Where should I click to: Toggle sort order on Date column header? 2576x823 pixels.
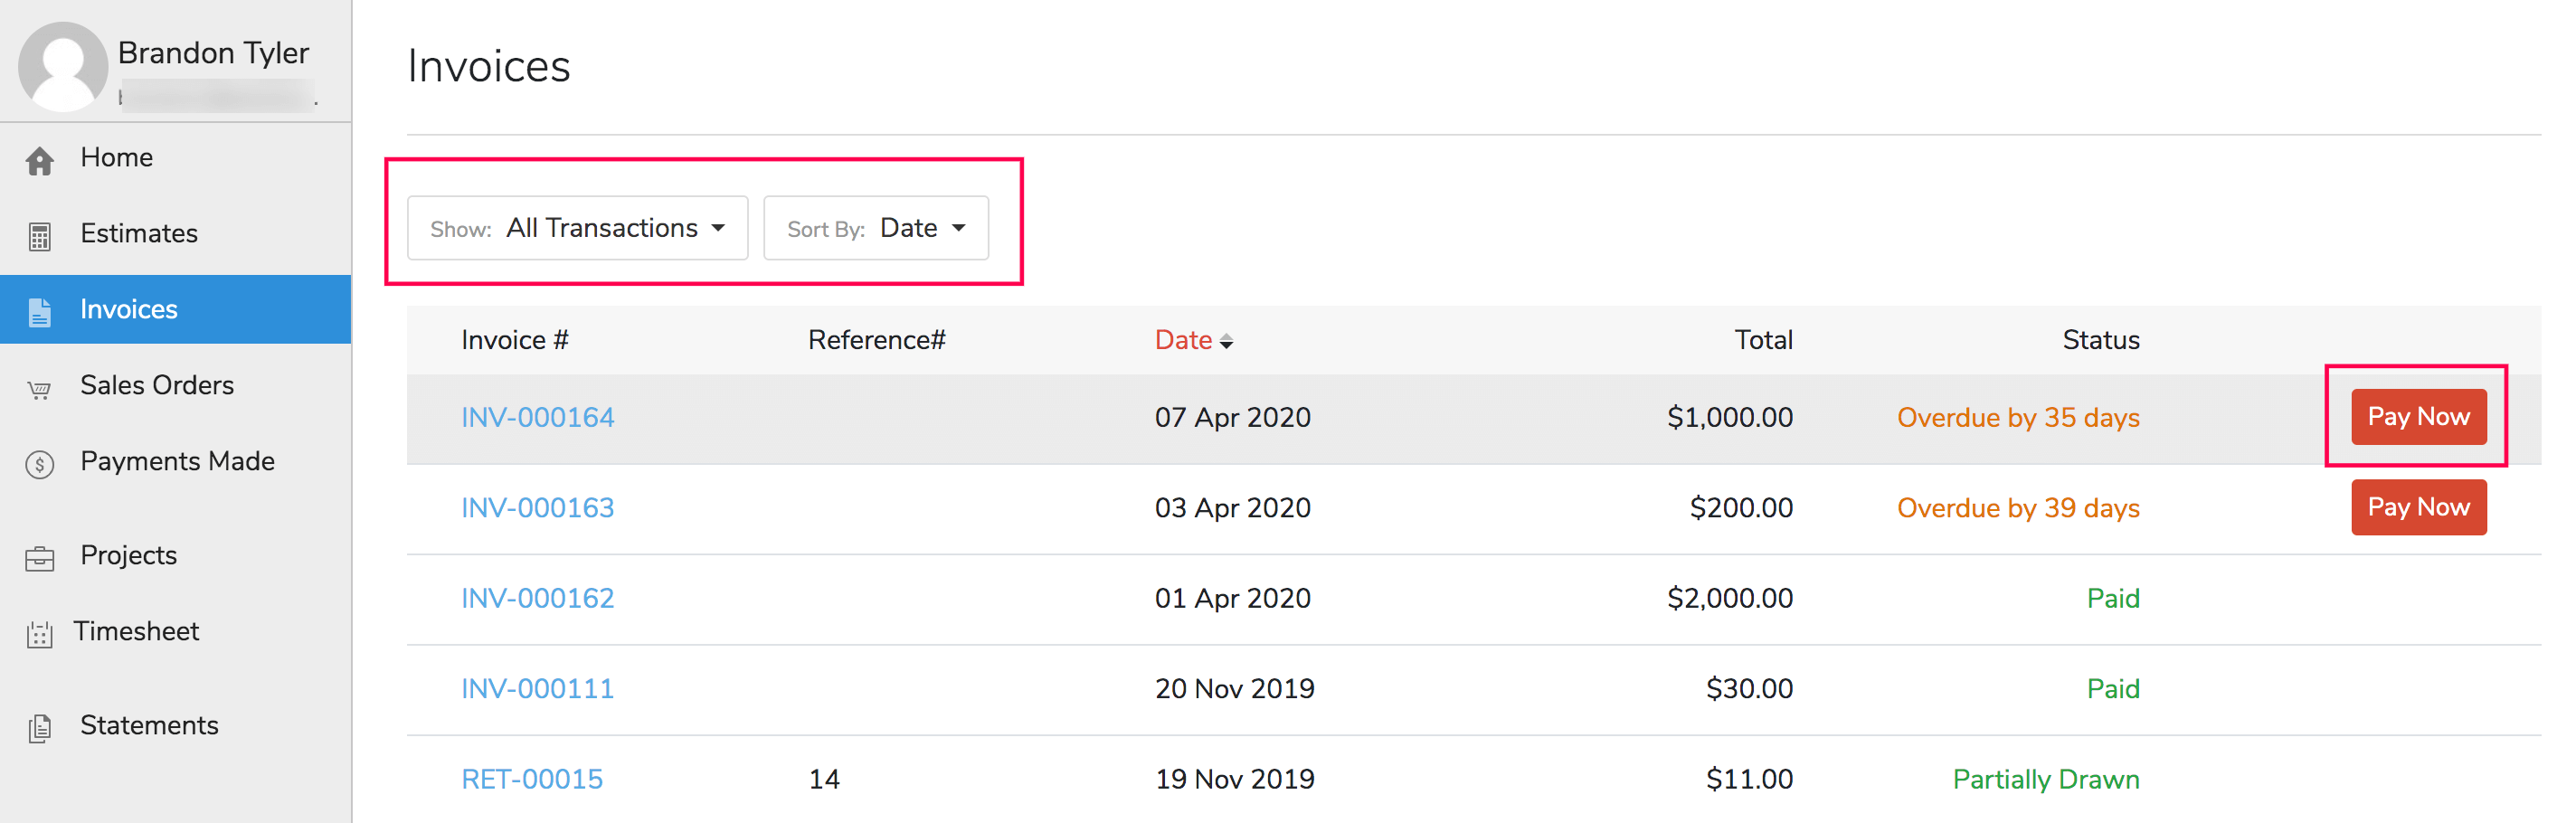(1193, 340)
